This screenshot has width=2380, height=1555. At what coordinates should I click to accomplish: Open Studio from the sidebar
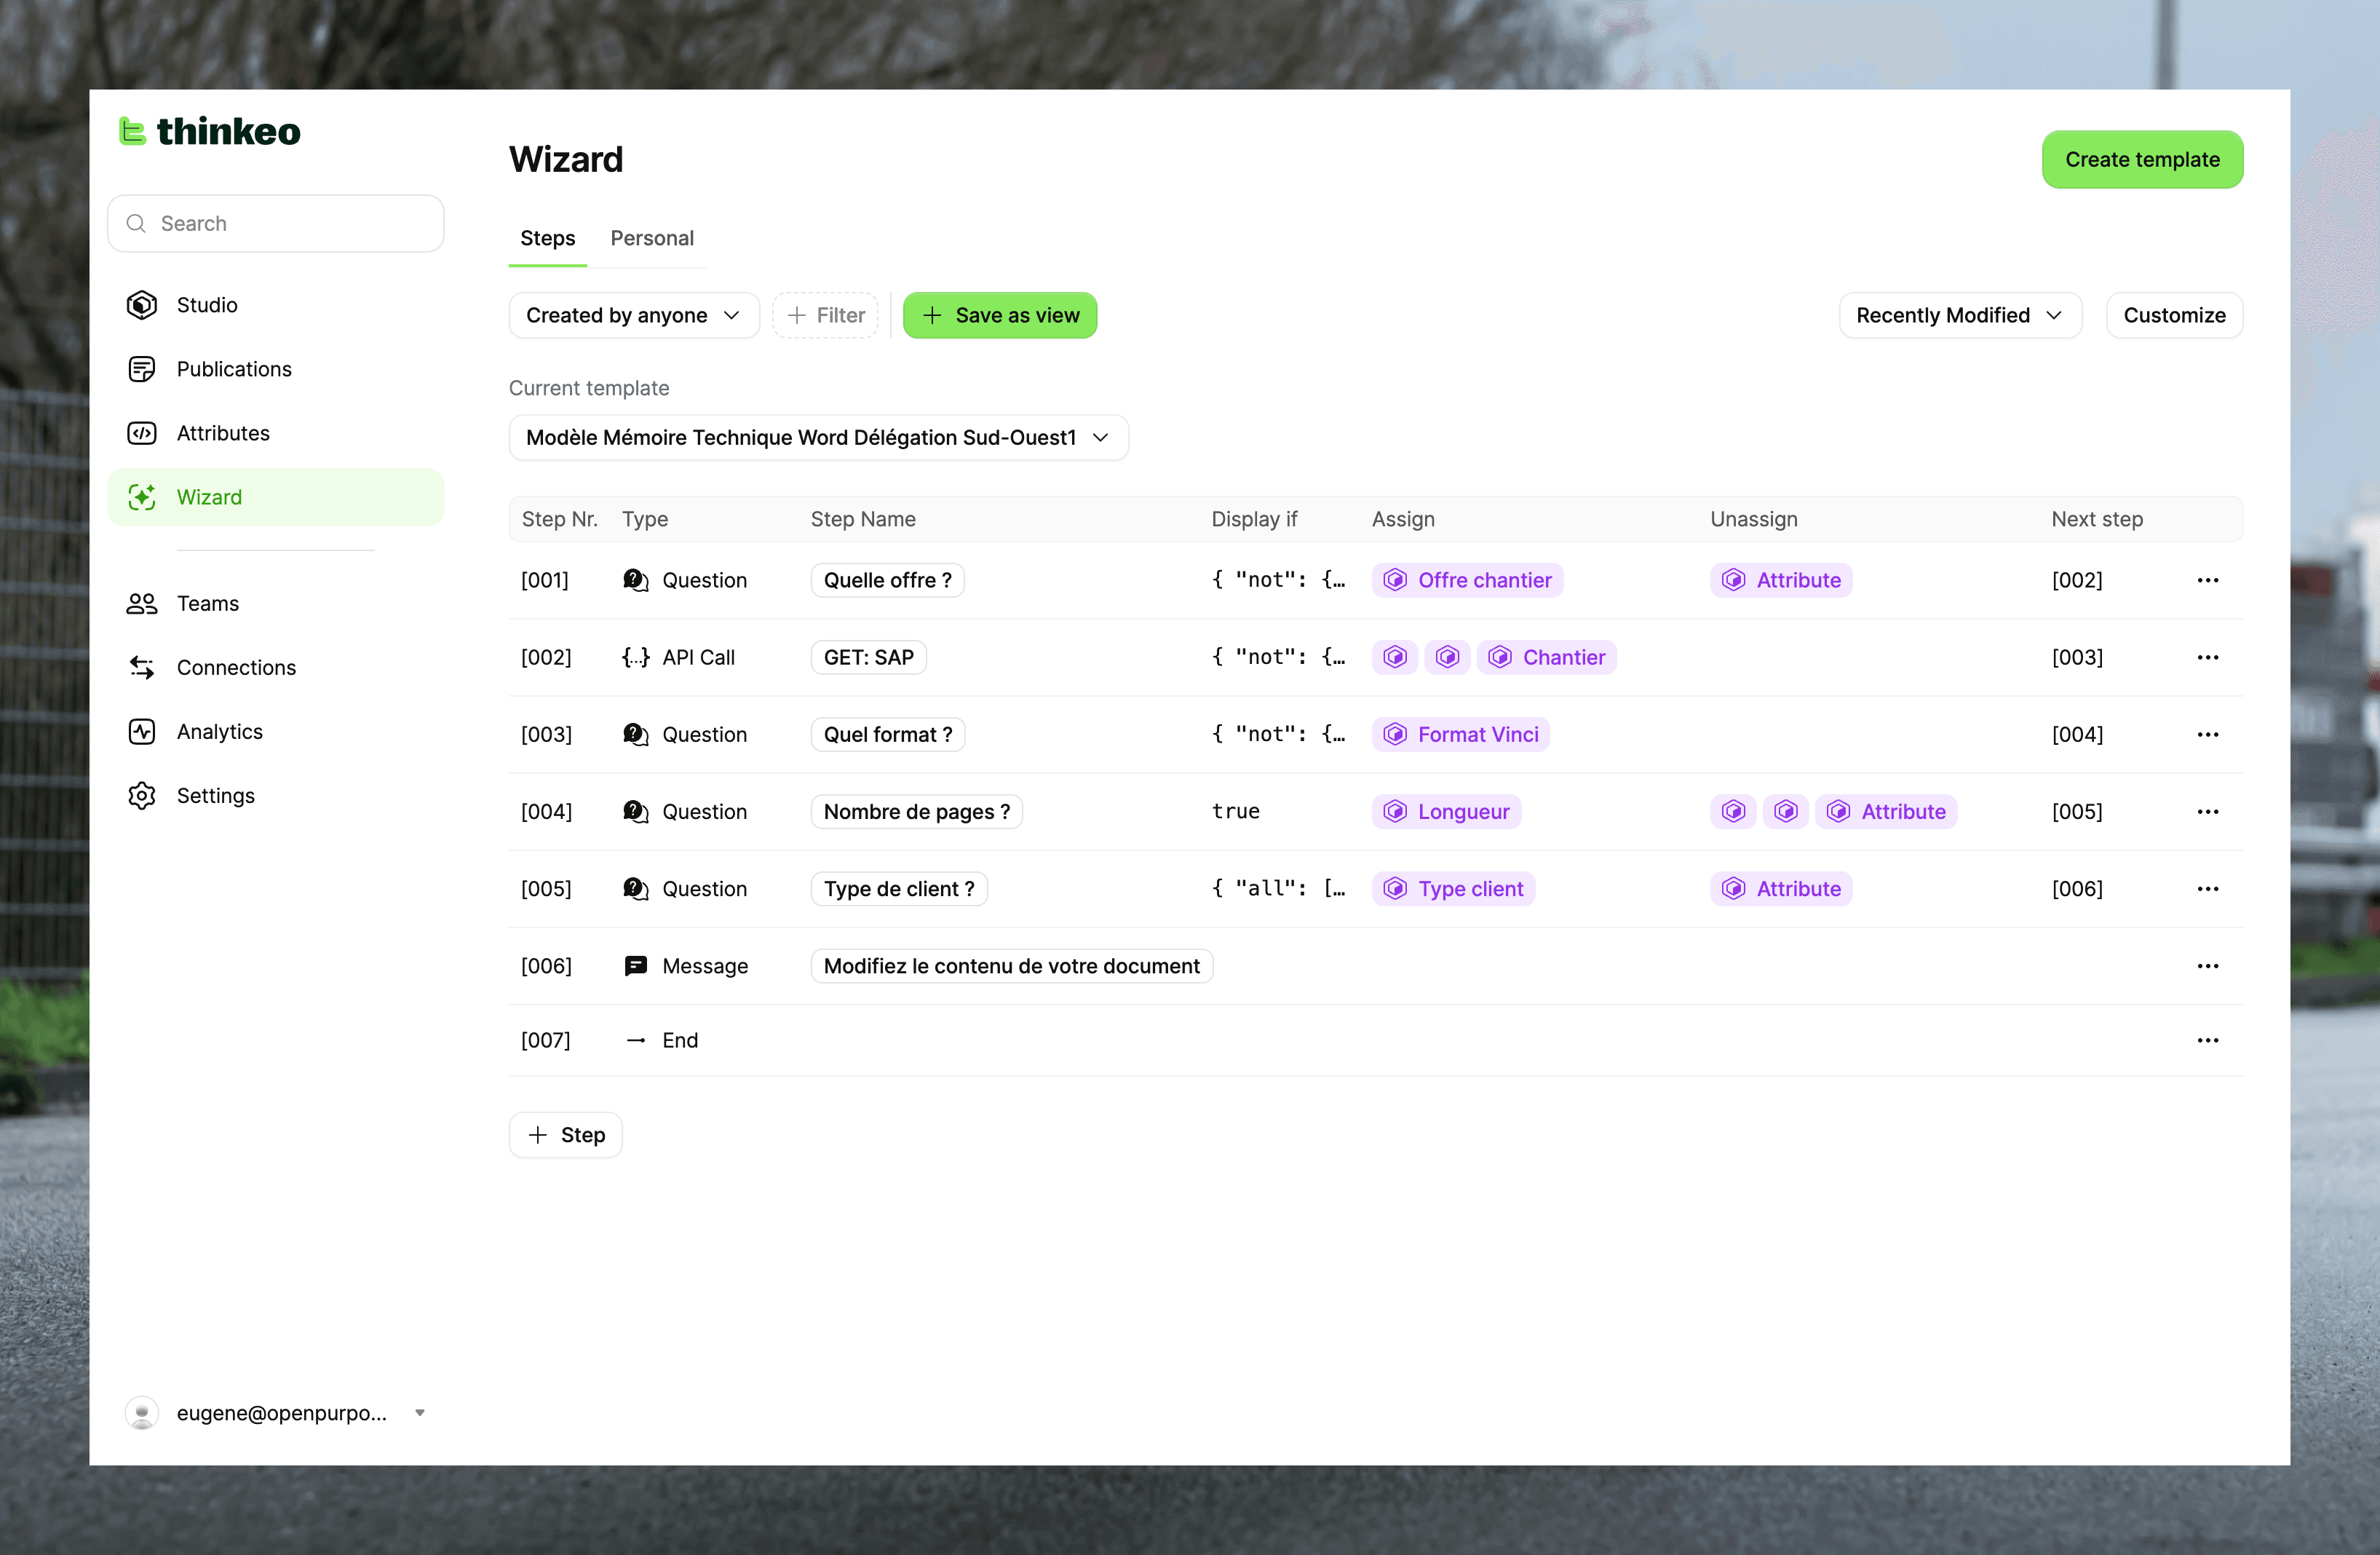click(x=207, y=305)
